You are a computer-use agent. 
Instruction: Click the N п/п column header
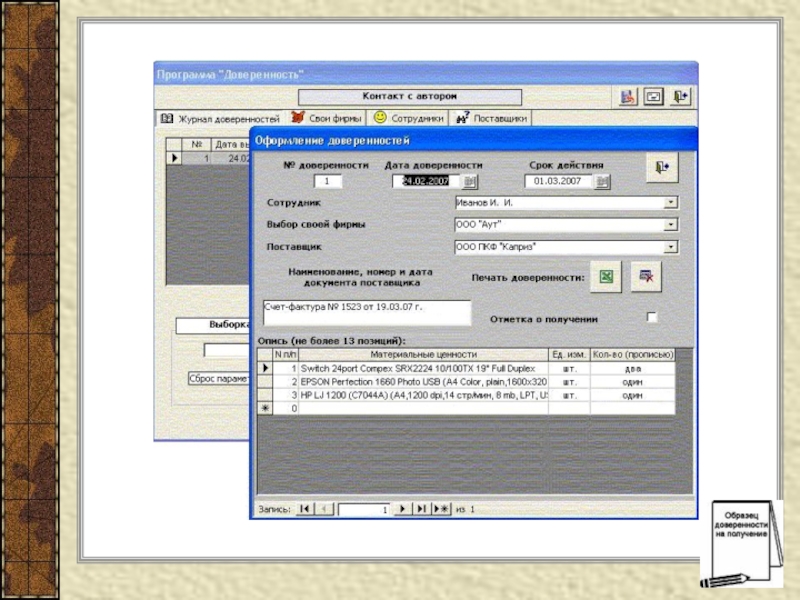click(286, 355)
